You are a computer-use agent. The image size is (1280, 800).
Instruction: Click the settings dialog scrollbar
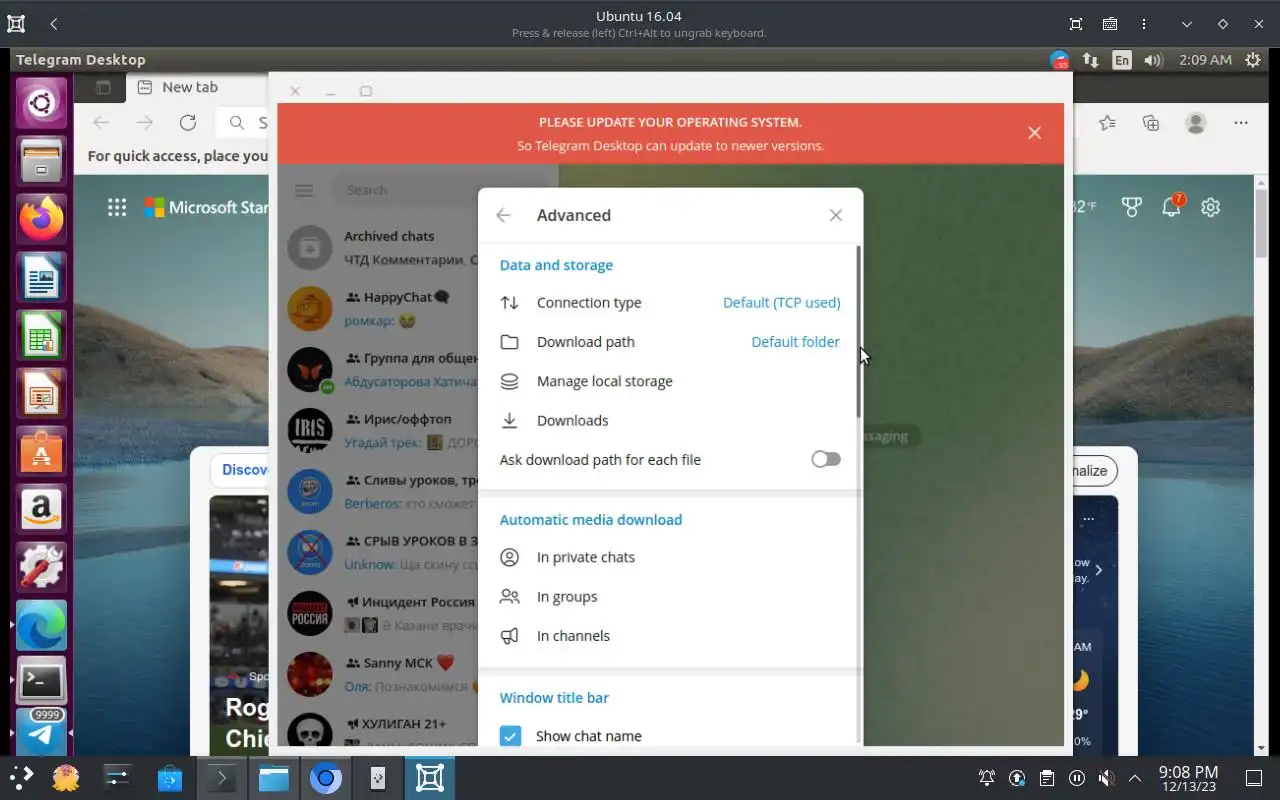coord(858,333)
